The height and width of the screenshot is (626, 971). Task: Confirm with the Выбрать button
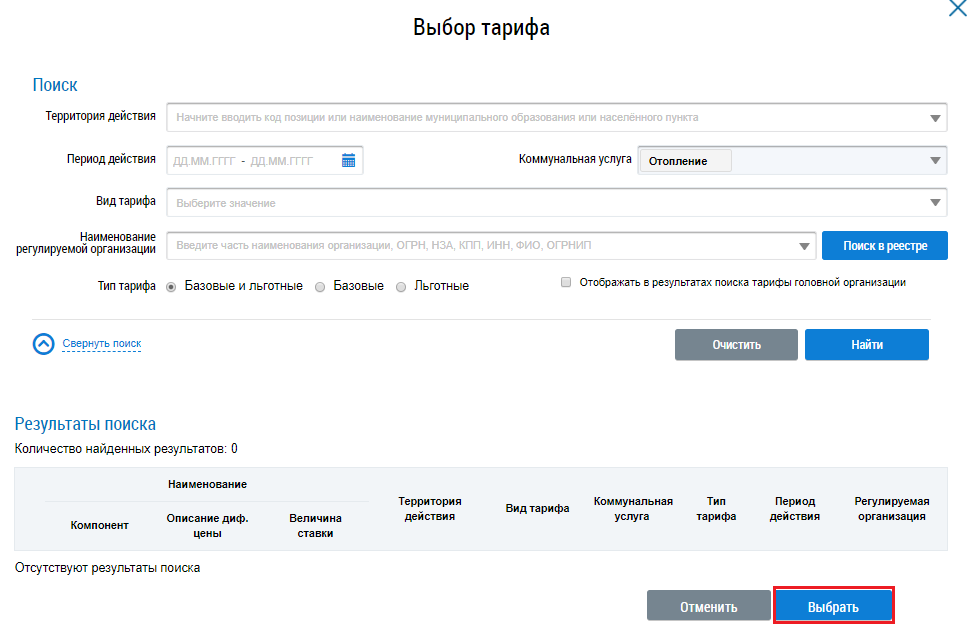pyautogui.click(x=833, y=607)
